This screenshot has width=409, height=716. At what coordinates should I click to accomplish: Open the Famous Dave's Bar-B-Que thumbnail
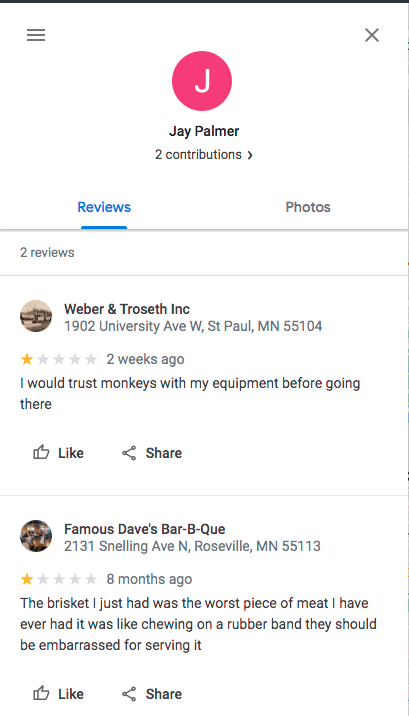click(36, 536)
